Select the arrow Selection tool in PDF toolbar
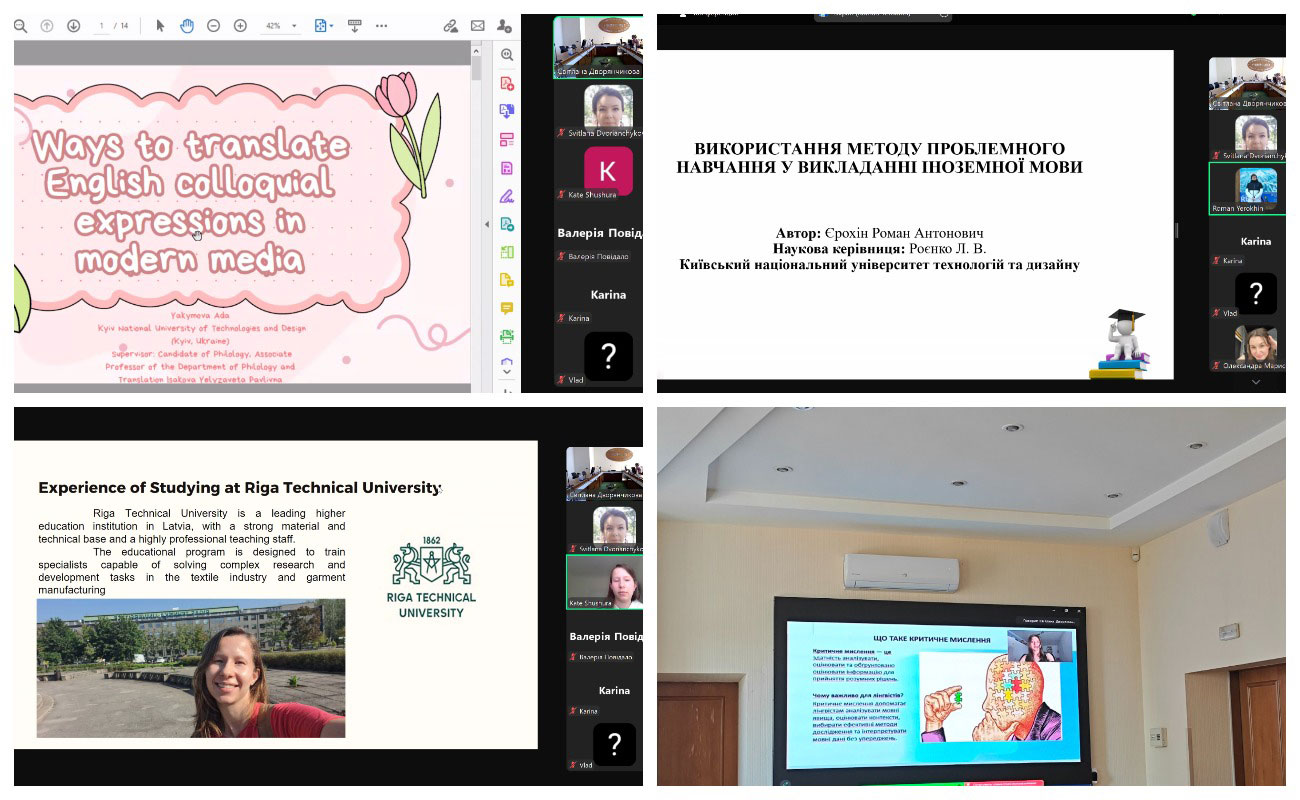 click(160, 26)
